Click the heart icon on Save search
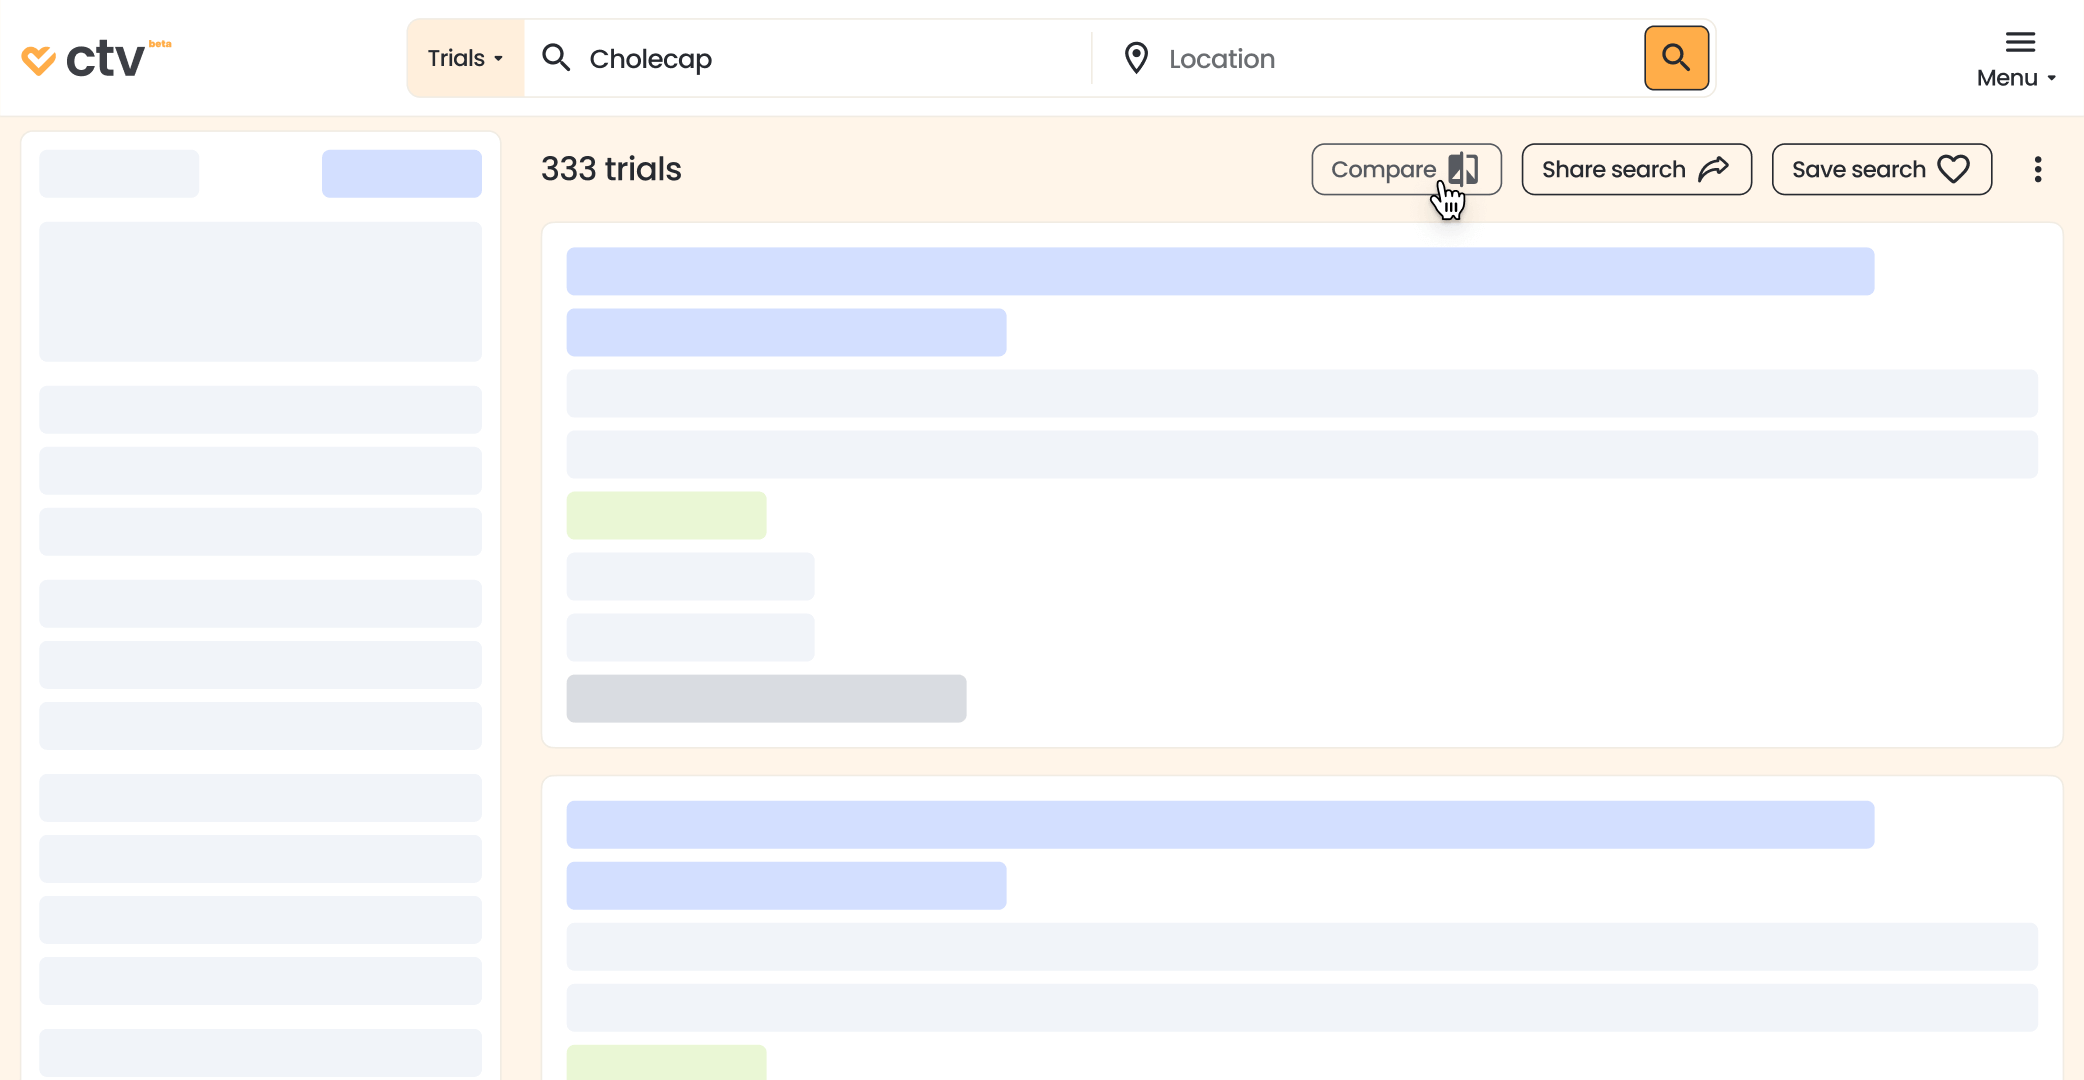This screenshot has height=1080, width=2084. point(1953,169)
